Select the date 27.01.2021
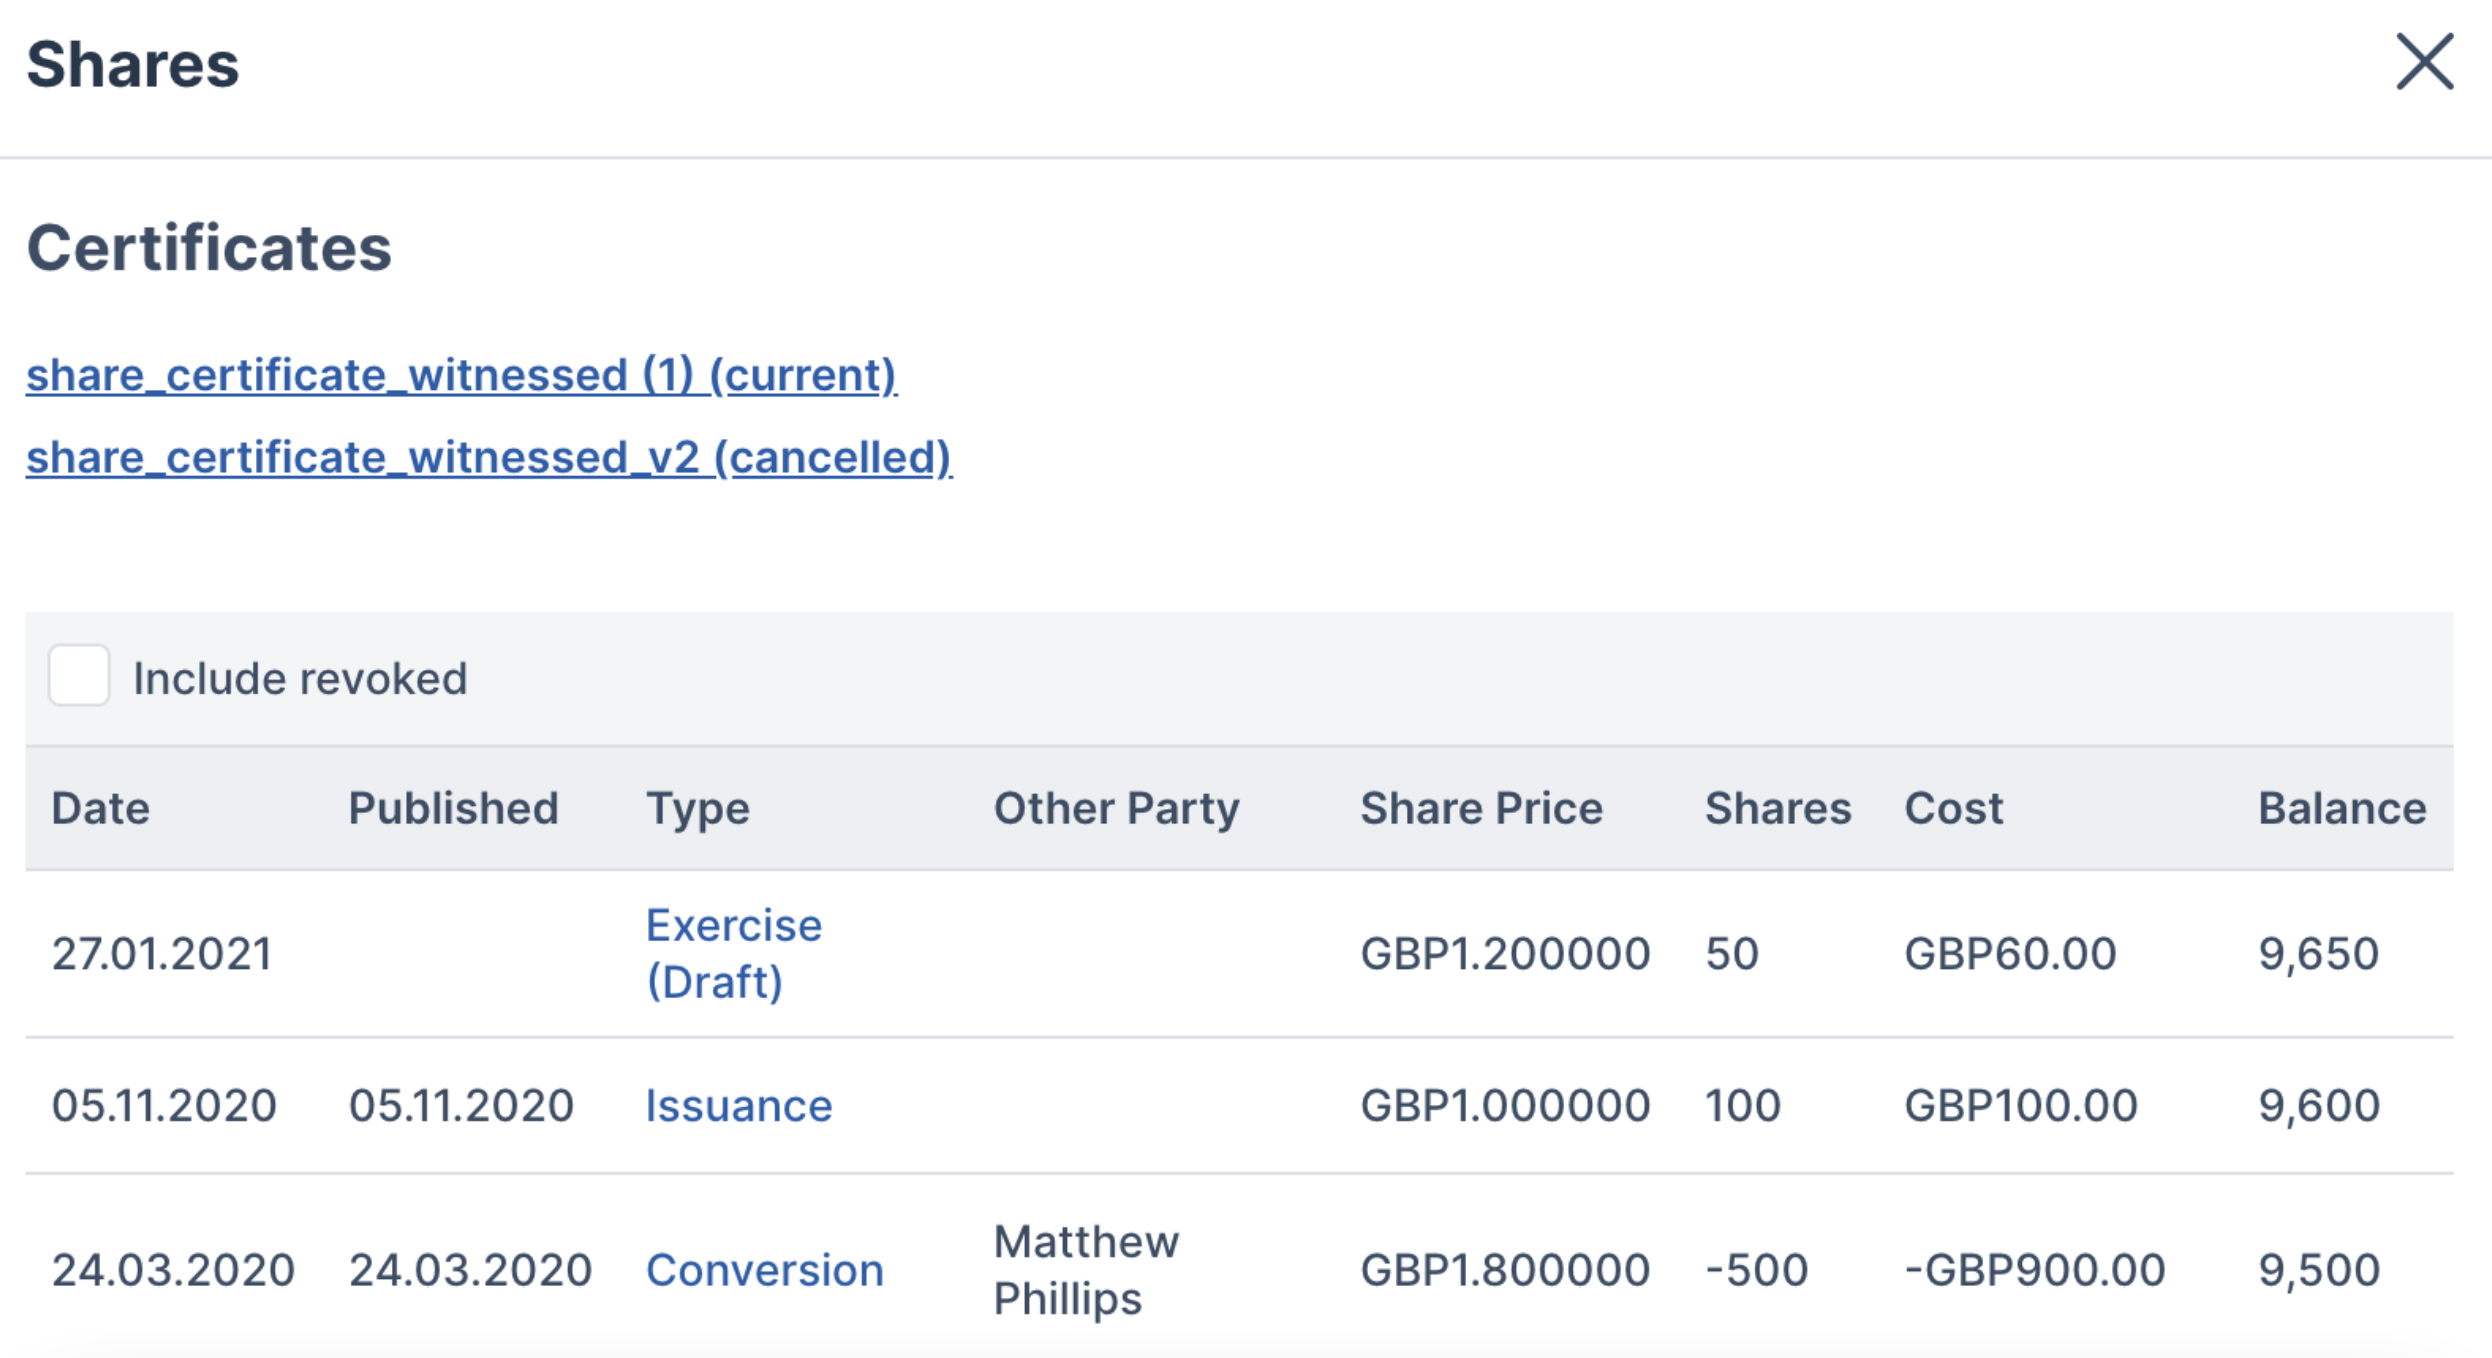Image resolution: width=2492 pixels, height=1358 pixels. tap(162, 953)
